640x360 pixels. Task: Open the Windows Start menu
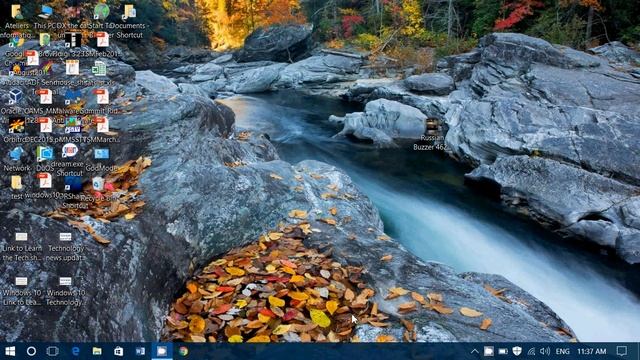pyautogui.click(x=10, y=351)
